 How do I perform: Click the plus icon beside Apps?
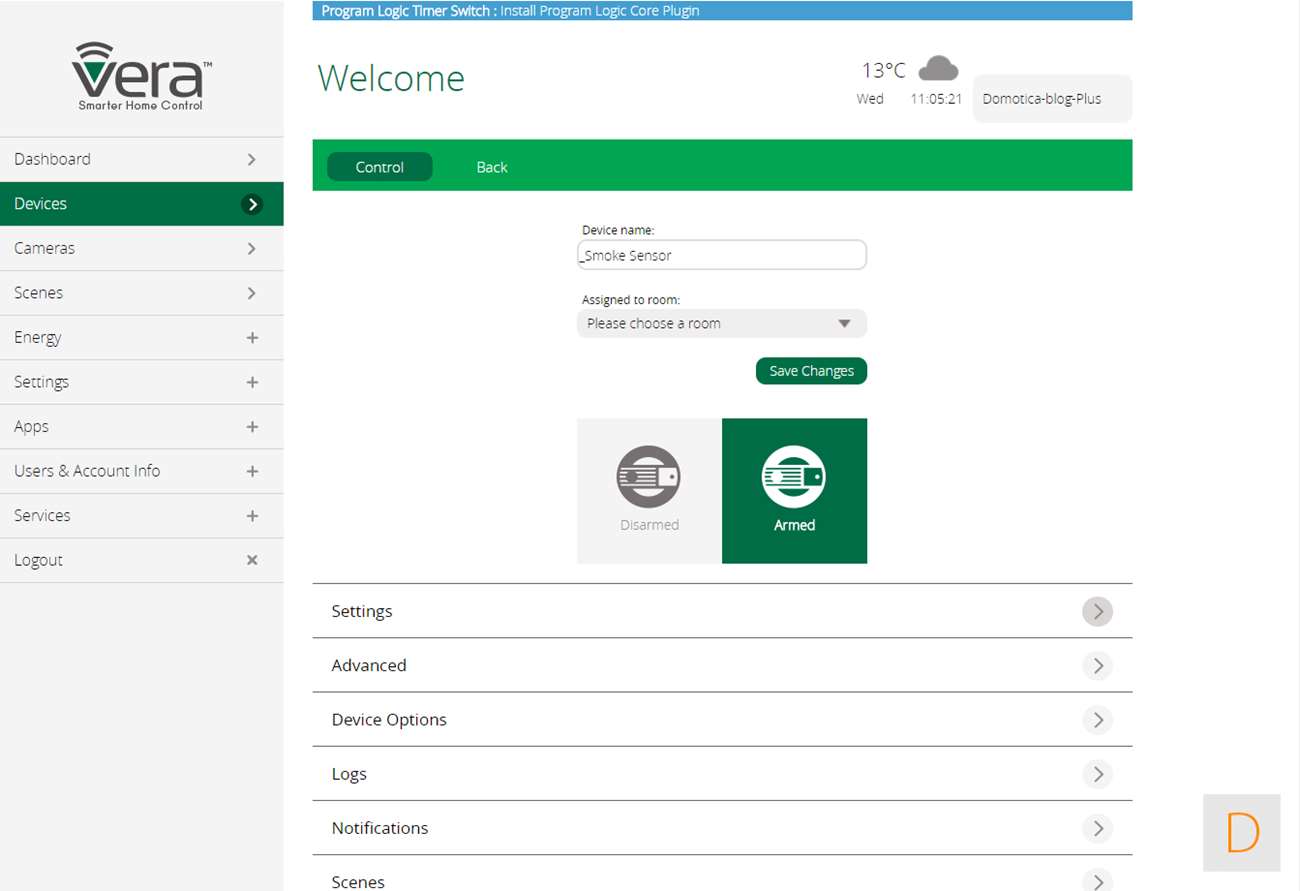pos(252,427)
